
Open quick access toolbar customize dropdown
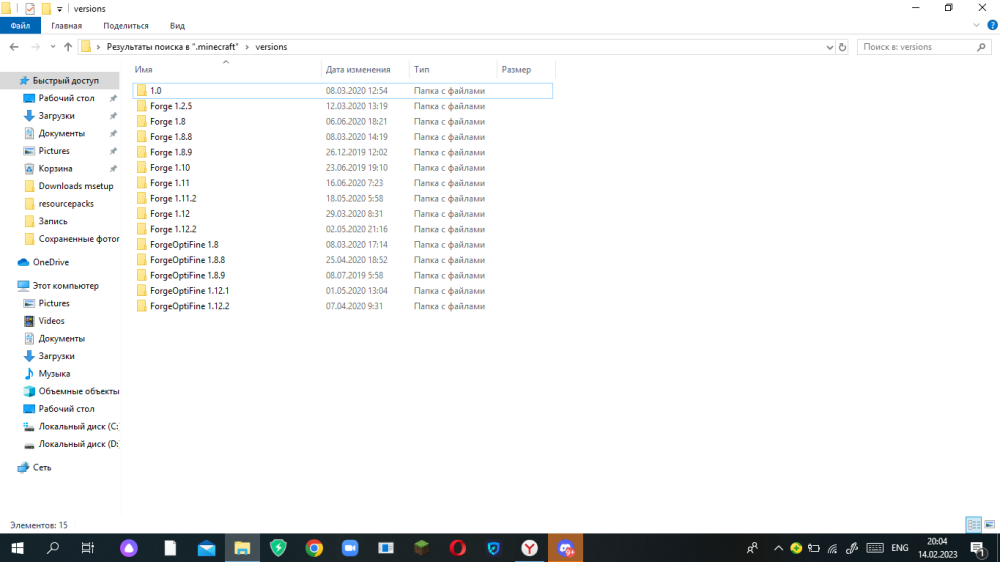coord(59,9)
